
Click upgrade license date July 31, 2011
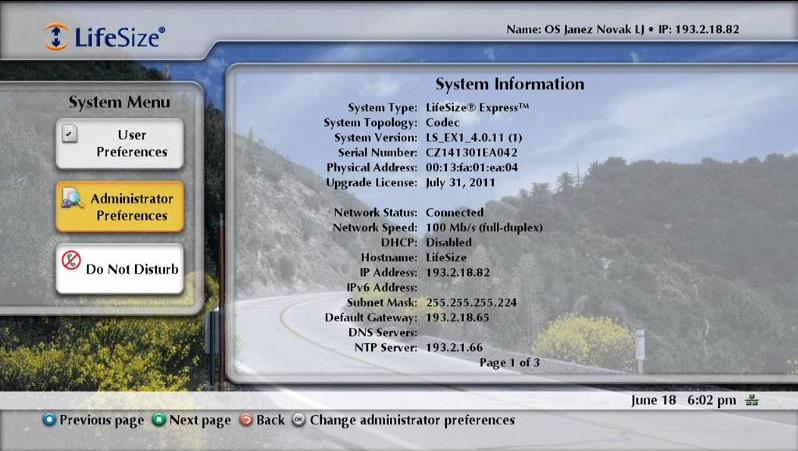460,183
